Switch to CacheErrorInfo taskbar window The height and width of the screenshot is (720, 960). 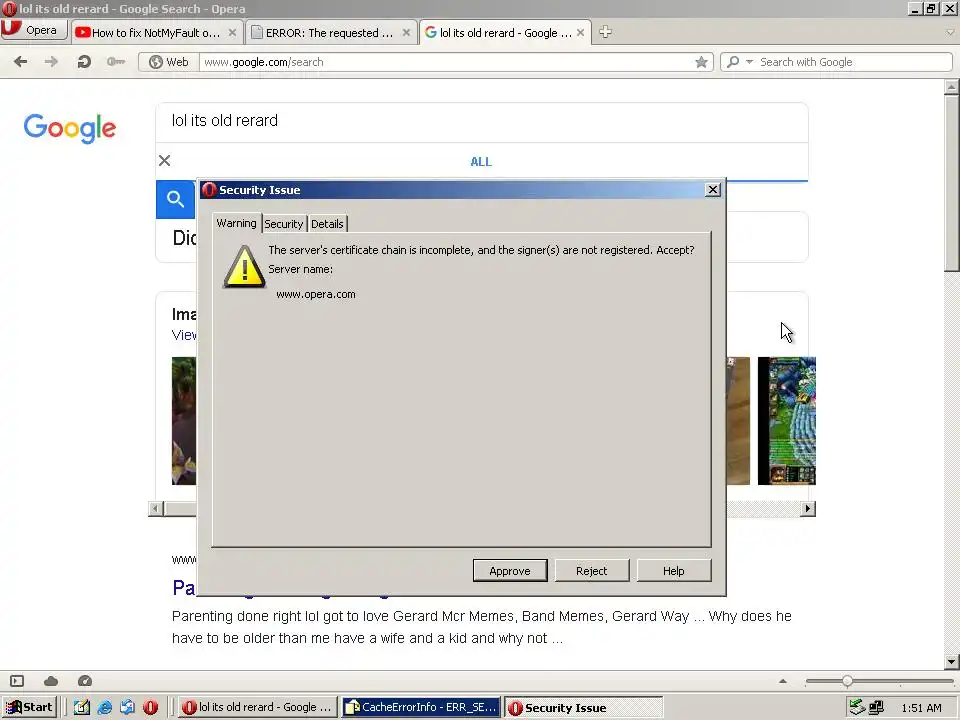[x=421, y=707]
